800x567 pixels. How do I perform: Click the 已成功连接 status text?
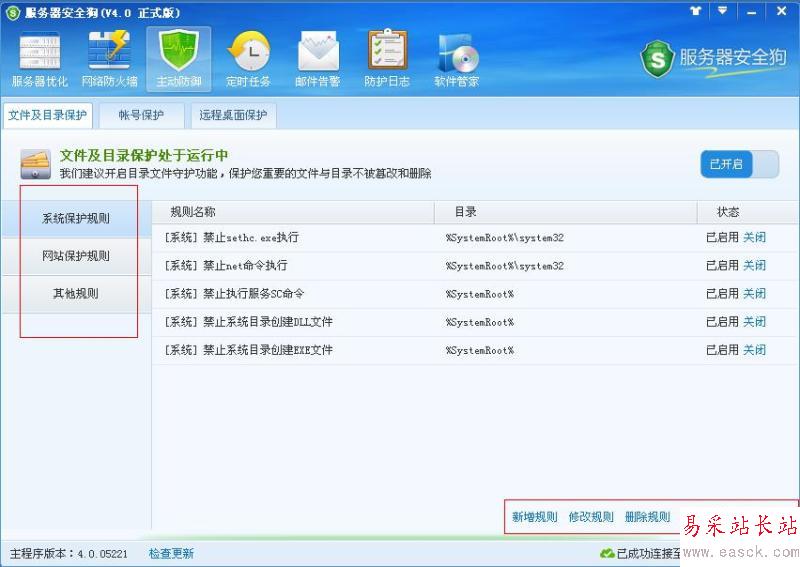coord(648,554)
